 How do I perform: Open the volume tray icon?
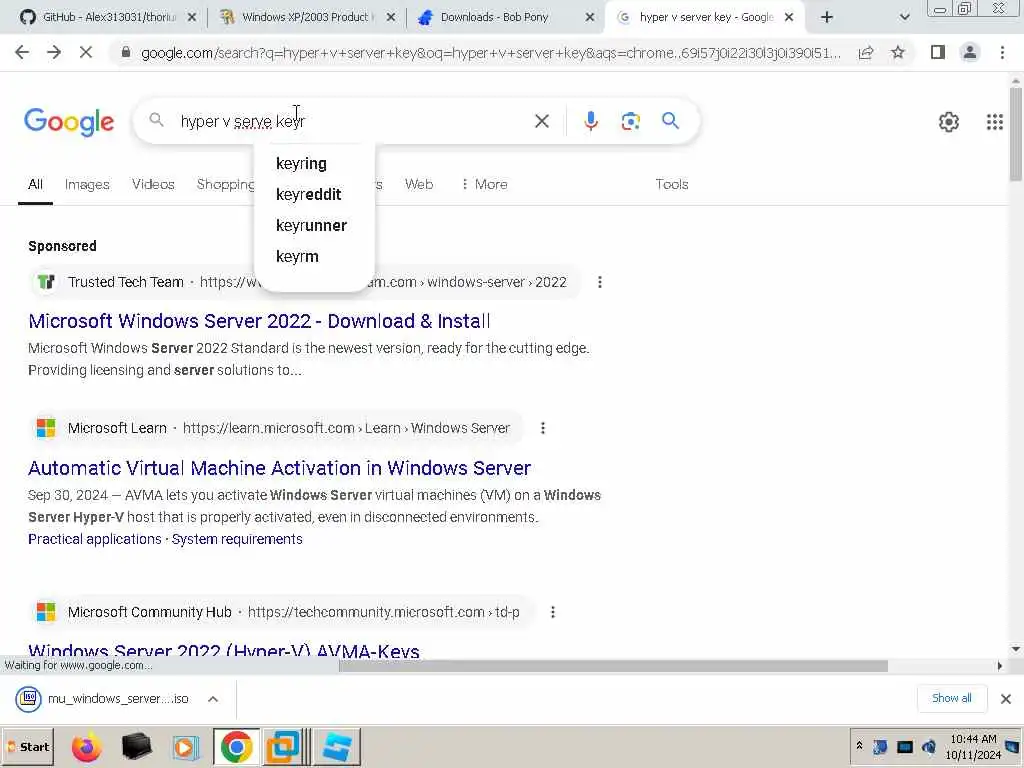[928, 746]
